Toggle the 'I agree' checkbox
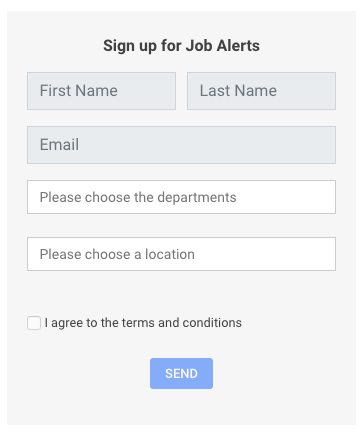This screenshot has width=364, height=433. tap(34, 323)
